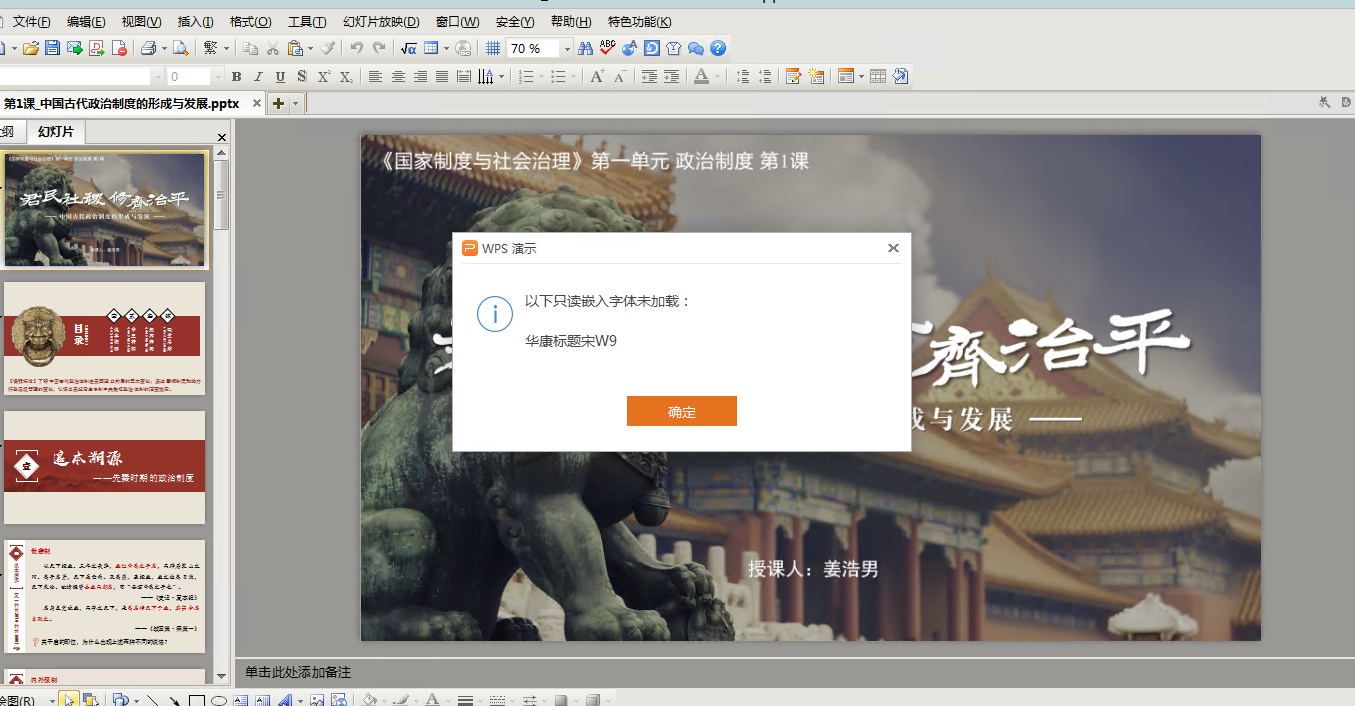Image resolution: width=1355 pixels, height=706 pixels.
Task: Open the 格式 menu
Action: tap(250, 22)
